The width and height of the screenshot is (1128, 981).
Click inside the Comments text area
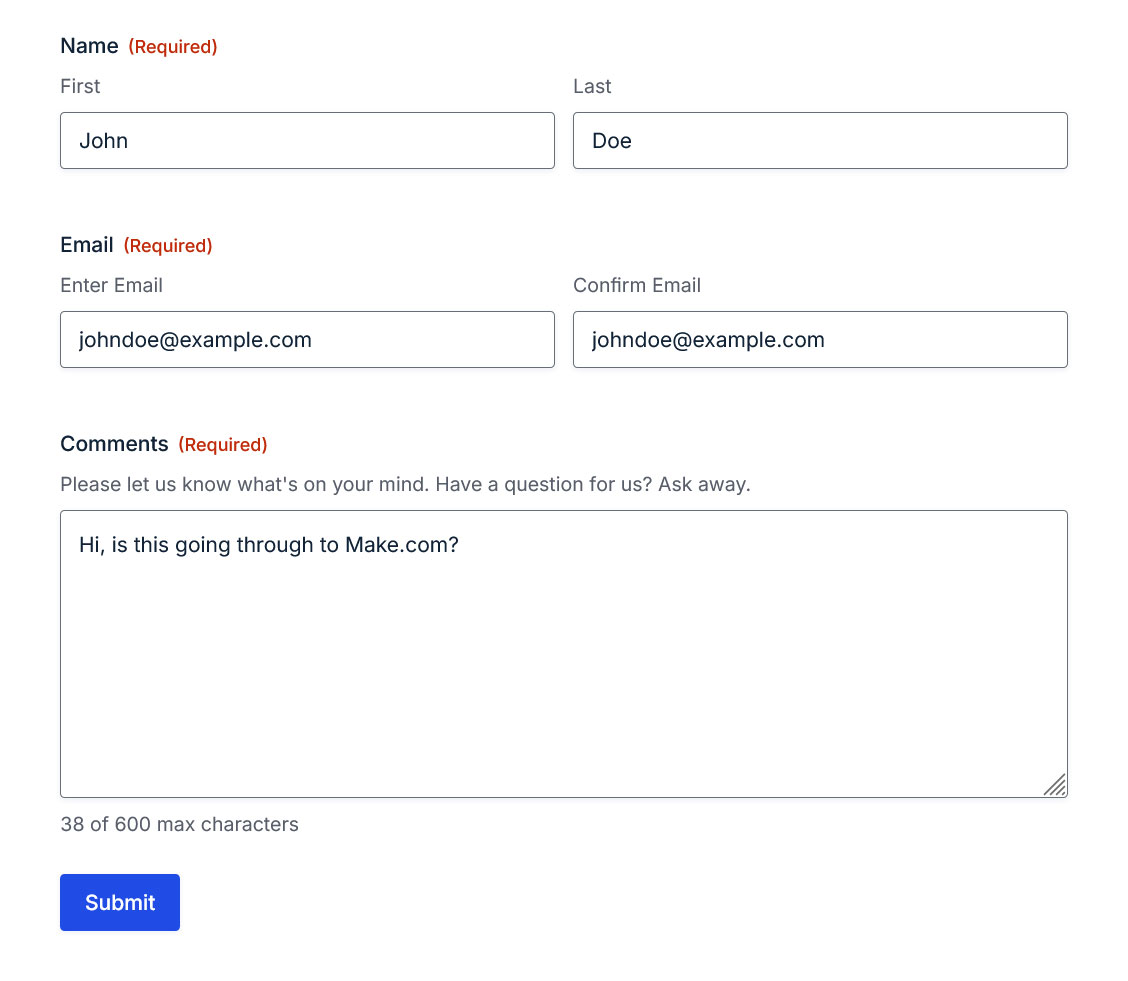[x=564, y=654]
